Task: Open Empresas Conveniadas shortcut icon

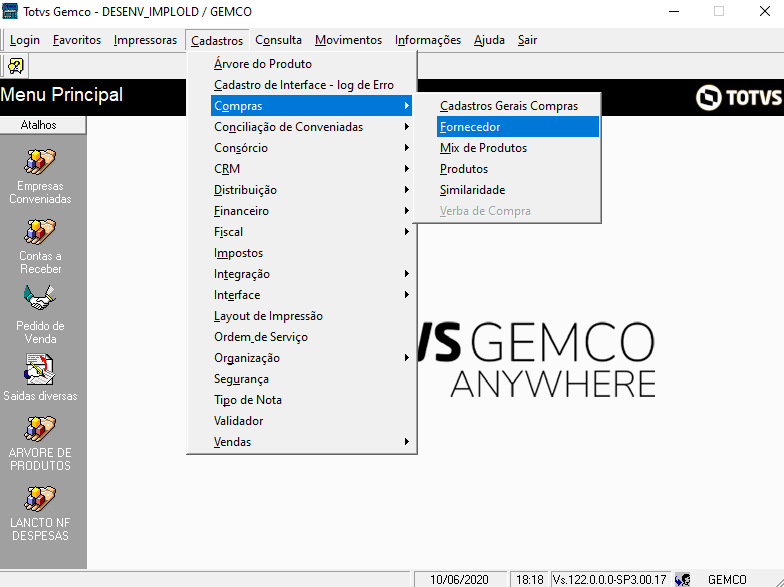Action: coord(40,162)
